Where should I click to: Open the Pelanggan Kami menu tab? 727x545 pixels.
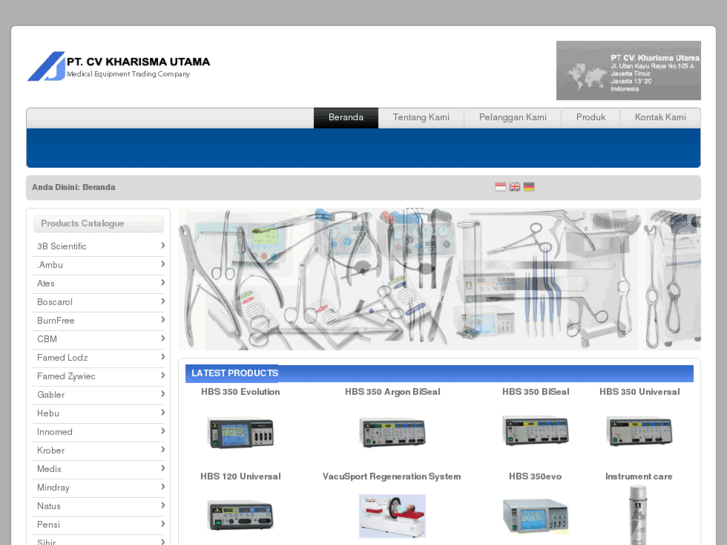[512, 117]
